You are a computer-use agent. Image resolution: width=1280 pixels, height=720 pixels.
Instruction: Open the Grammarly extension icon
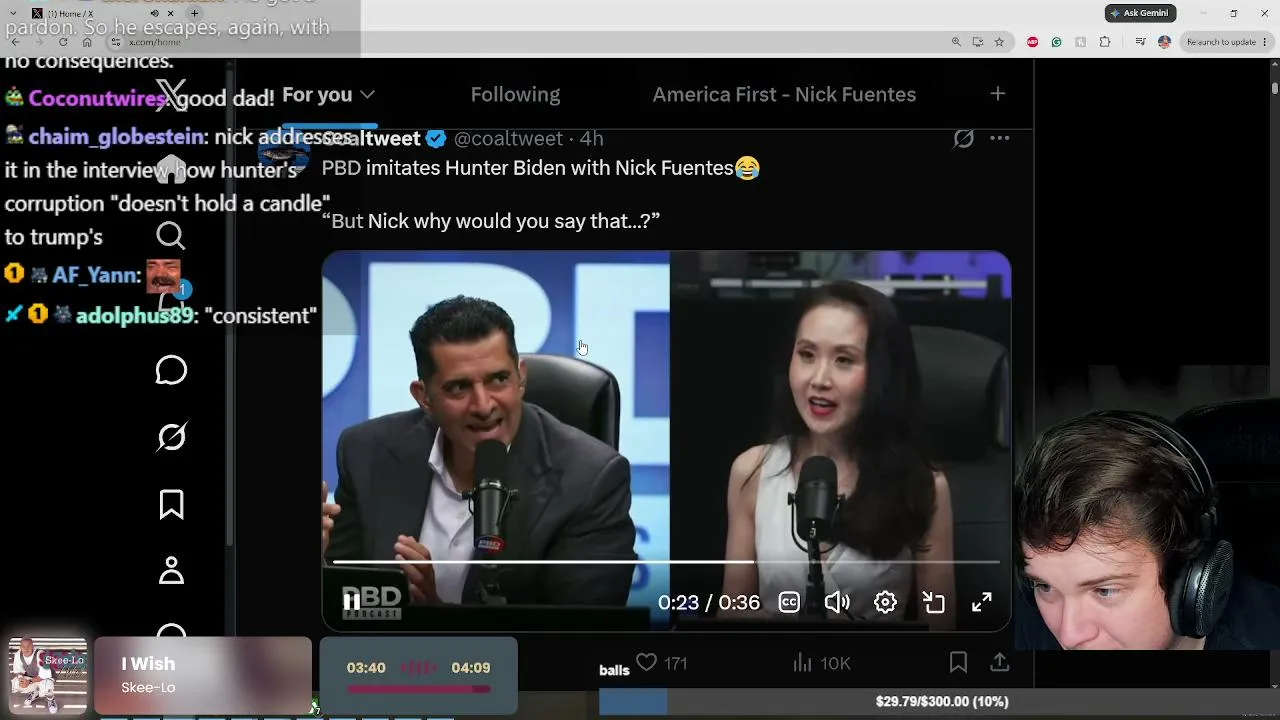click(1056, 42)
